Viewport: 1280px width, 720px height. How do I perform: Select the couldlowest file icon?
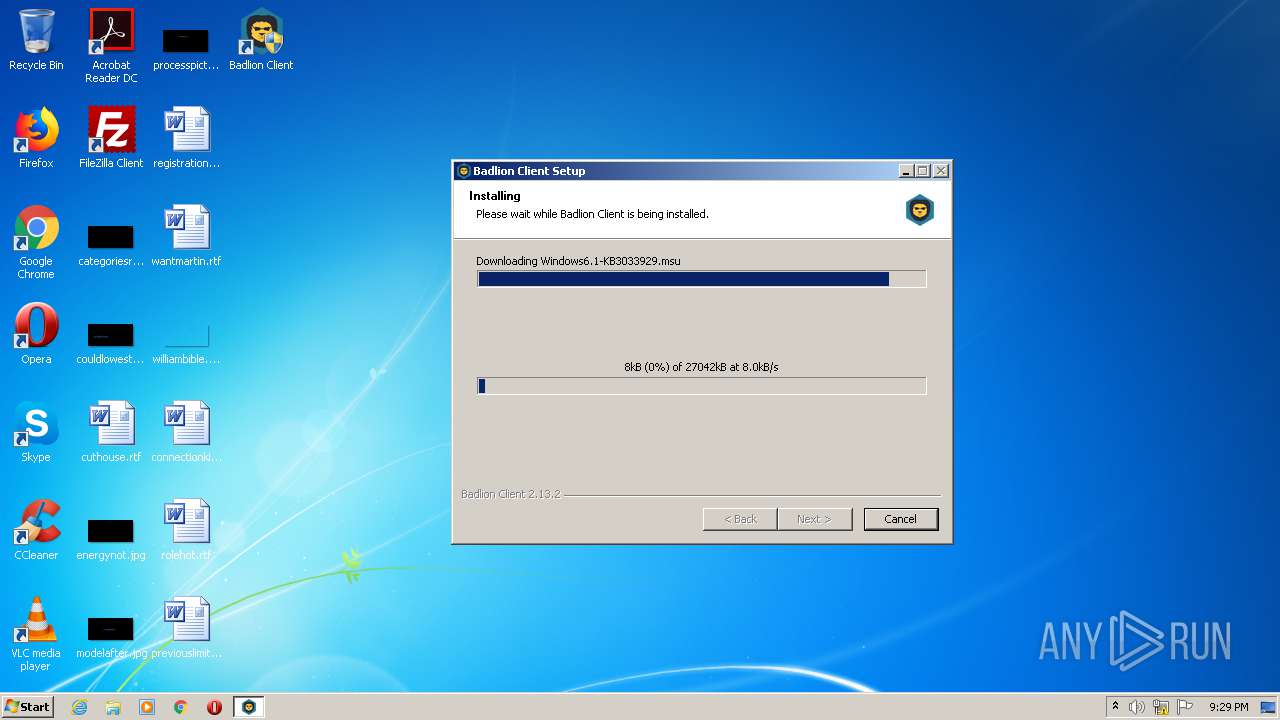tap(111, 343)
